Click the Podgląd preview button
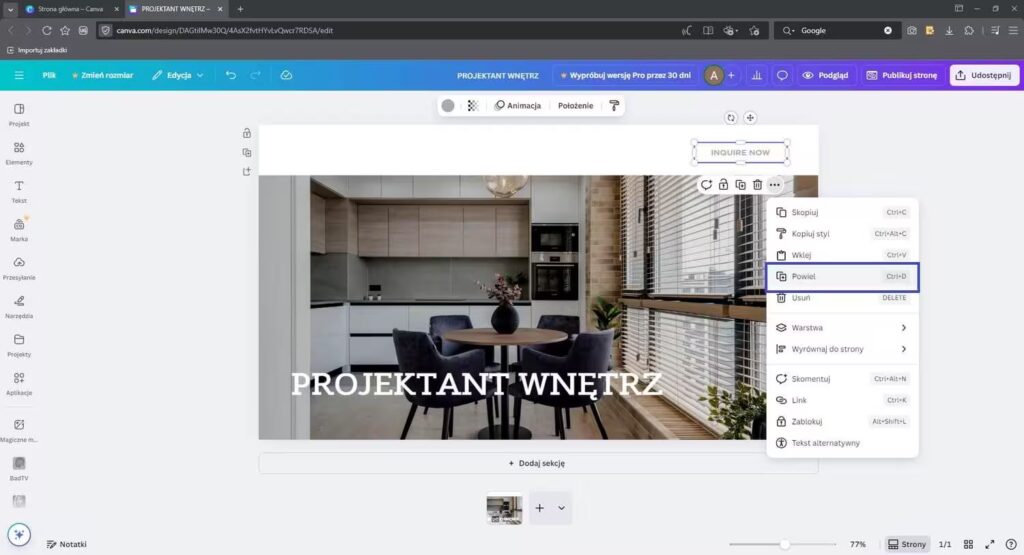 [825, 75]
